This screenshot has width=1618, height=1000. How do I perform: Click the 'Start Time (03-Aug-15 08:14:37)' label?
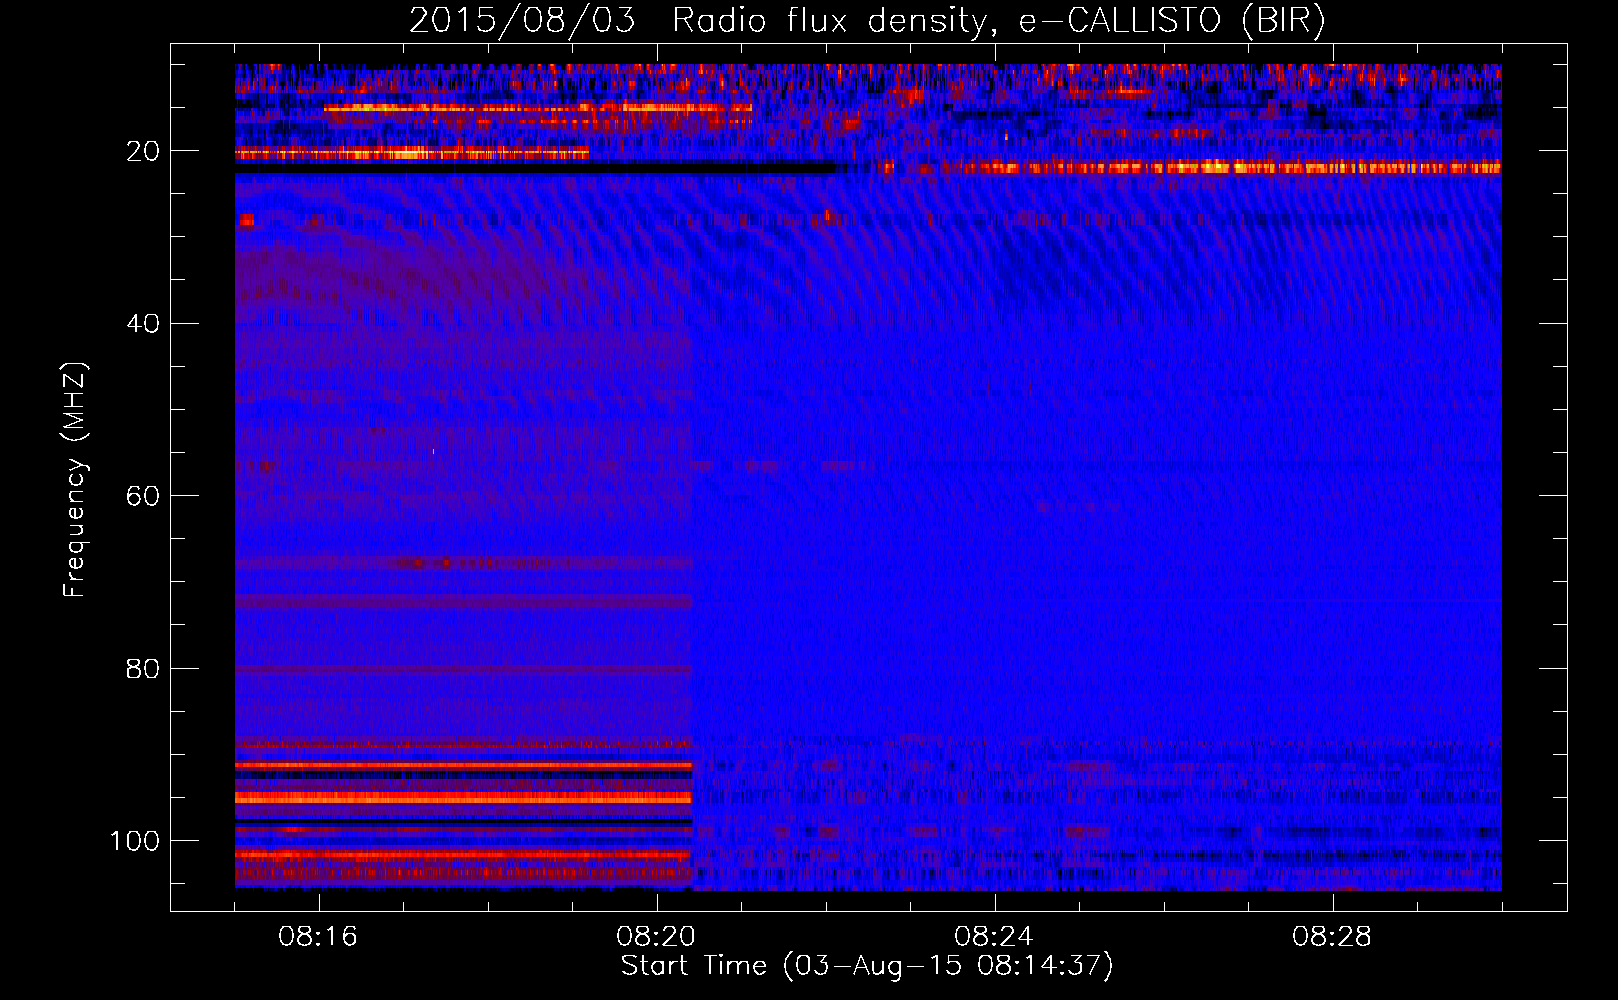pyautogui.click(x=867, y=966)
